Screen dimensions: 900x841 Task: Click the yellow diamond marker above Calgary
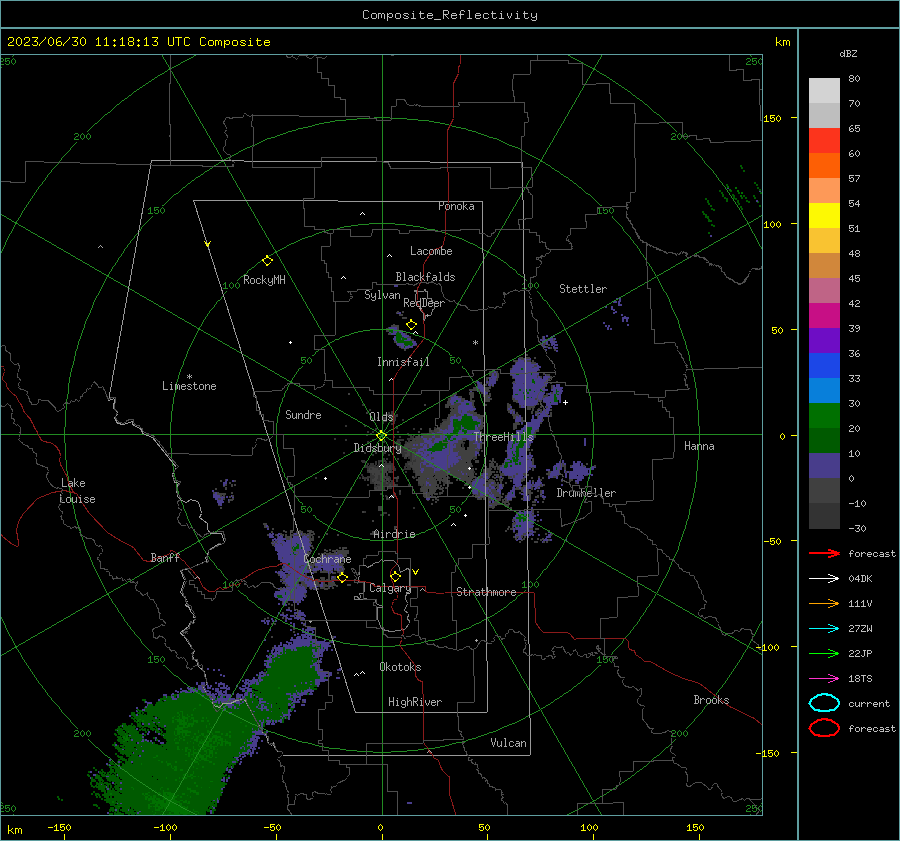tap(395, 576)
